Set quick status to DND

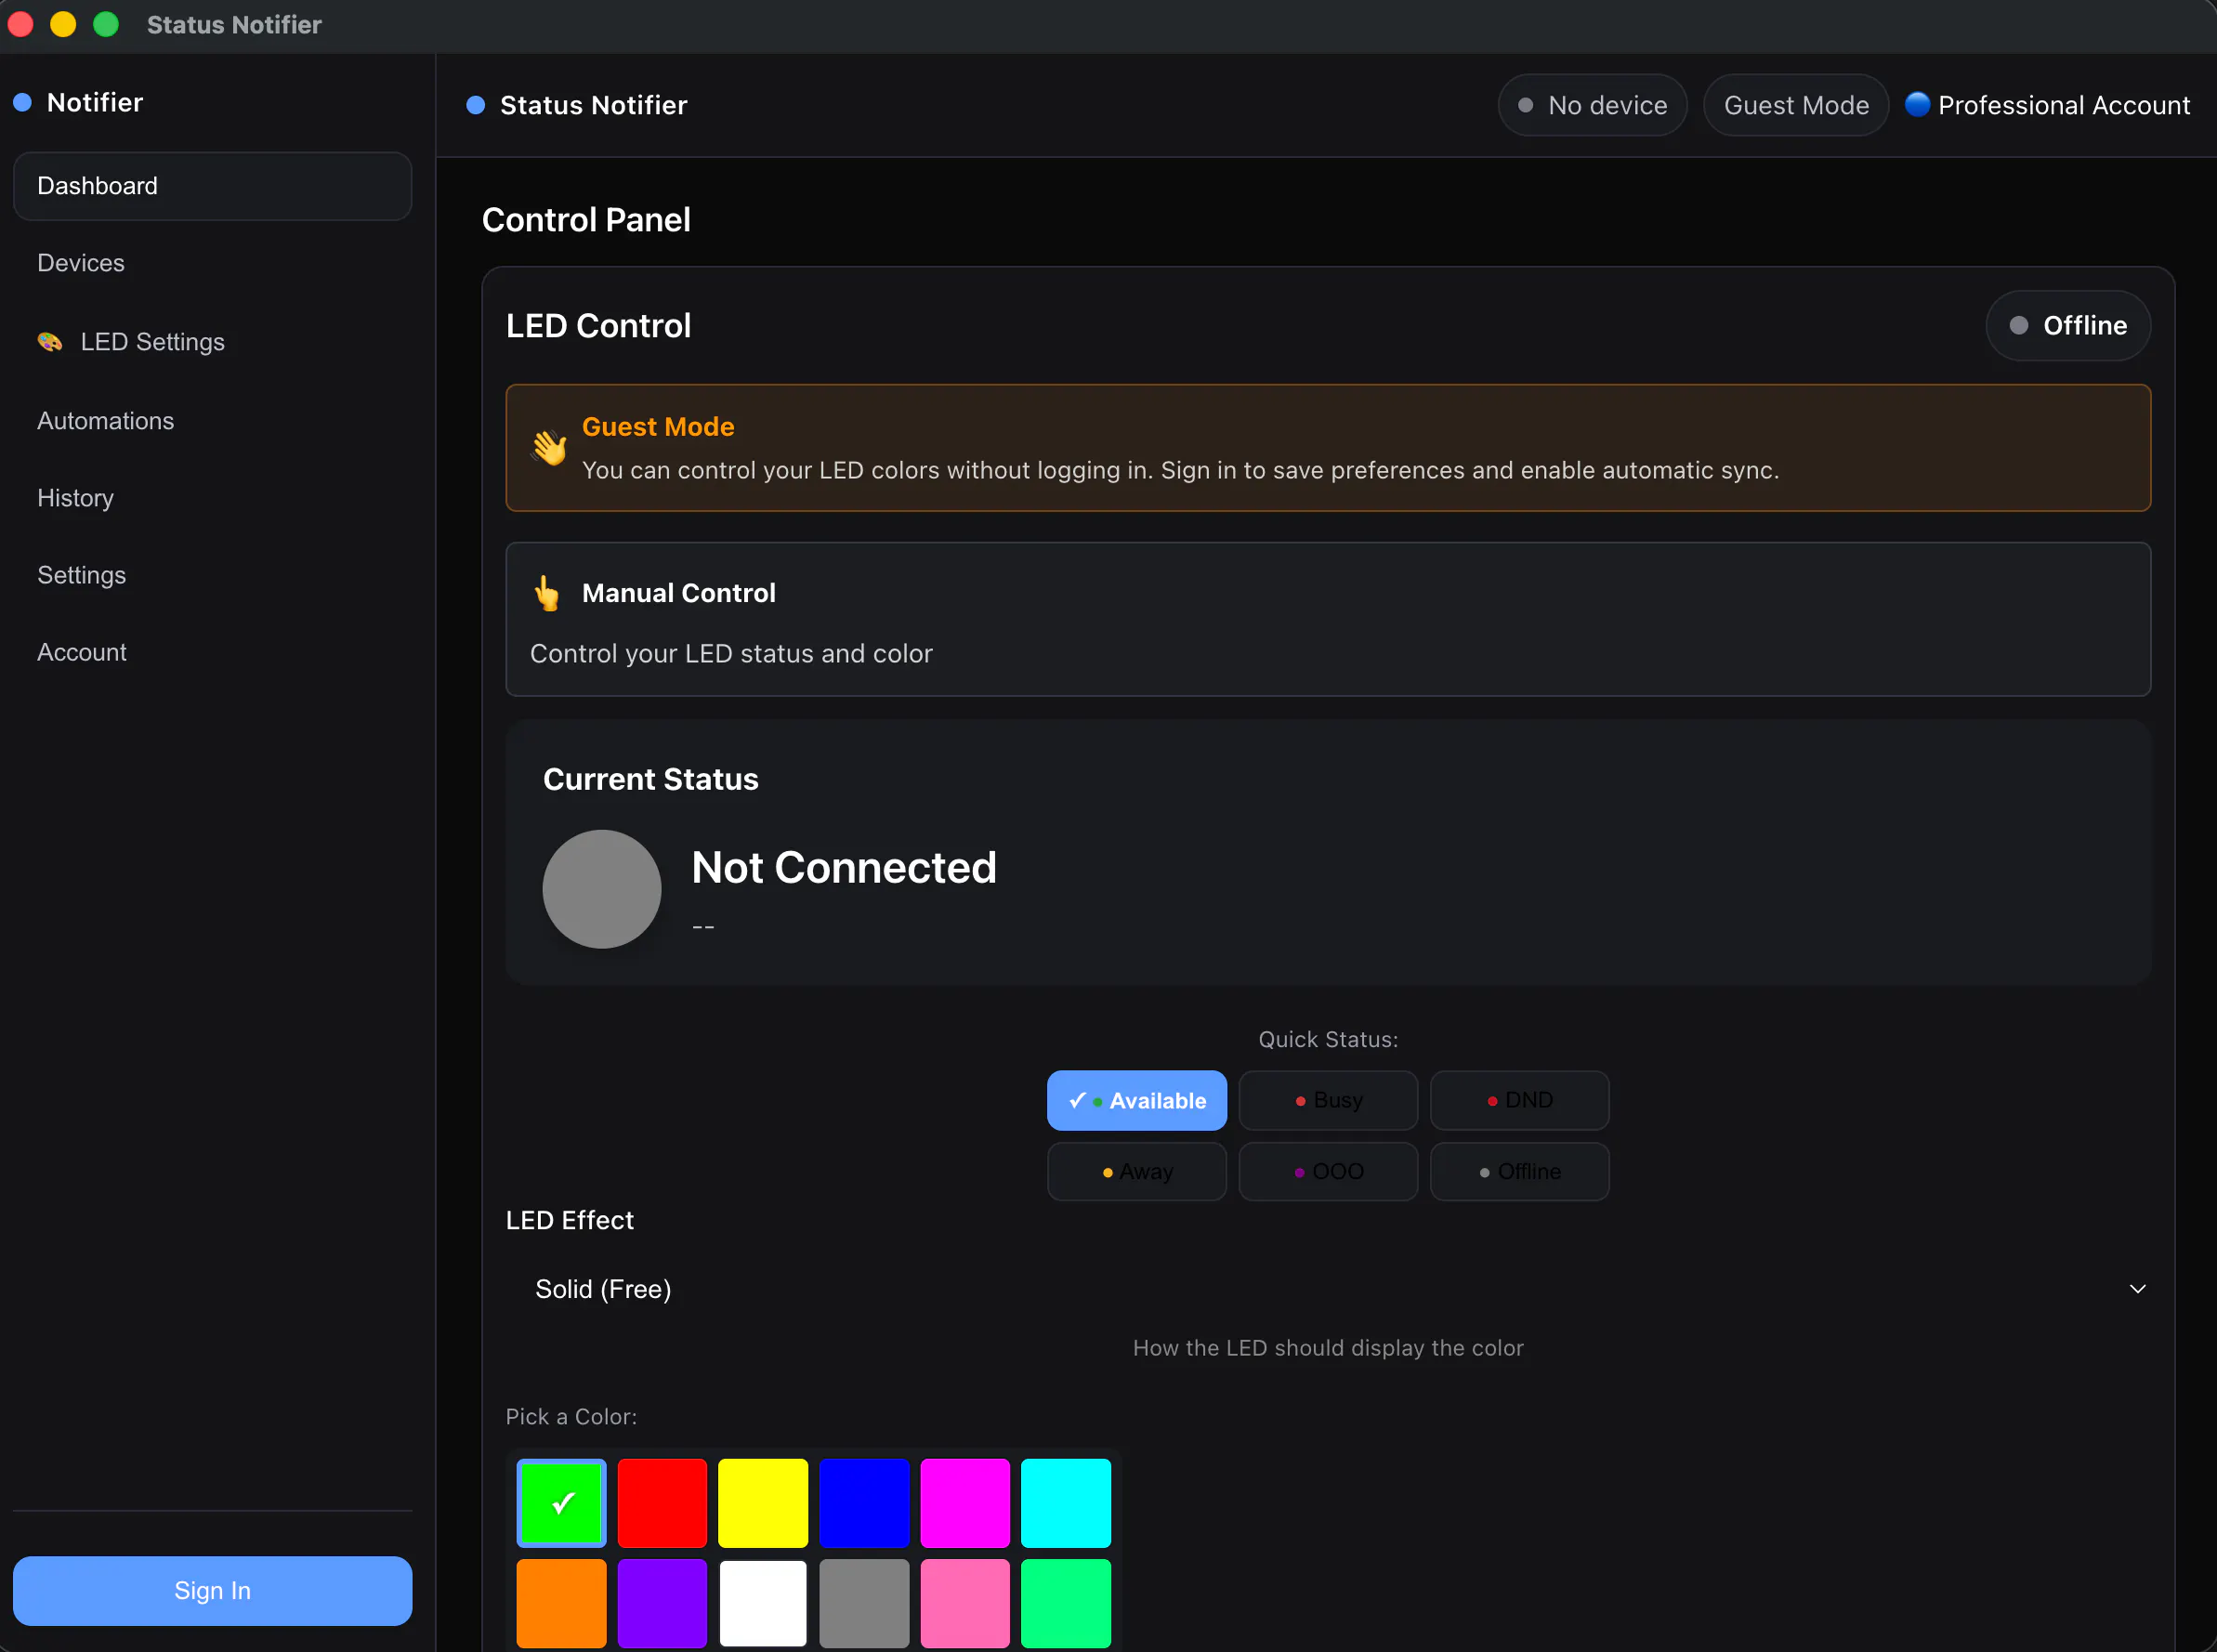pyautogui.click(x=1519, y=1100)
